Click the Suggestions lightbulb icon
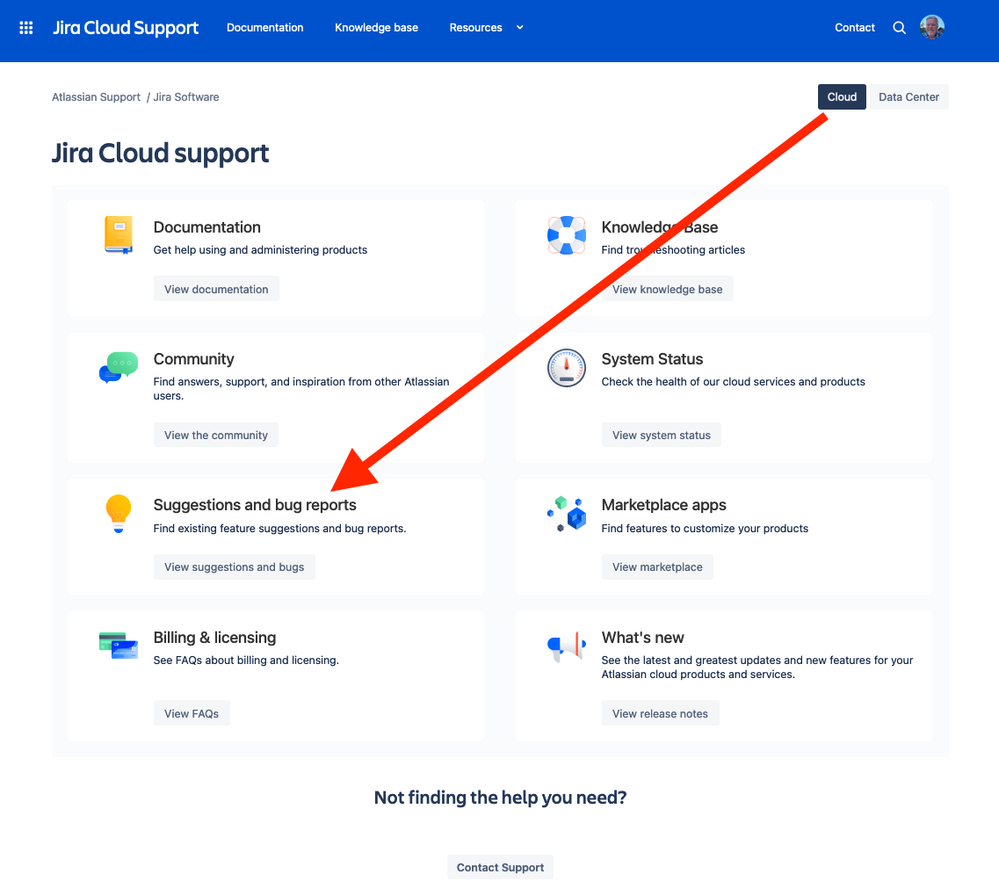Image resolution: width=999 pixels, height=894 pixels. coord(119,514)
